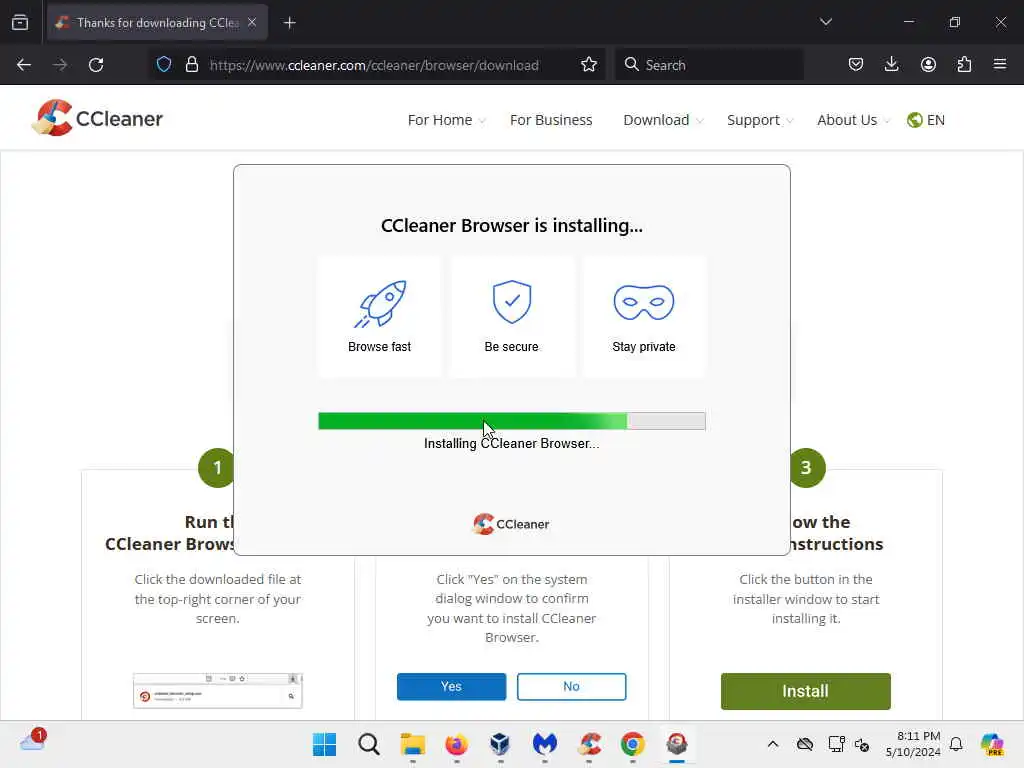The height and width of the screenshot is (768, 1024).
Task: Open the Firefox hamburger menu
Action: coord(1000,64)
